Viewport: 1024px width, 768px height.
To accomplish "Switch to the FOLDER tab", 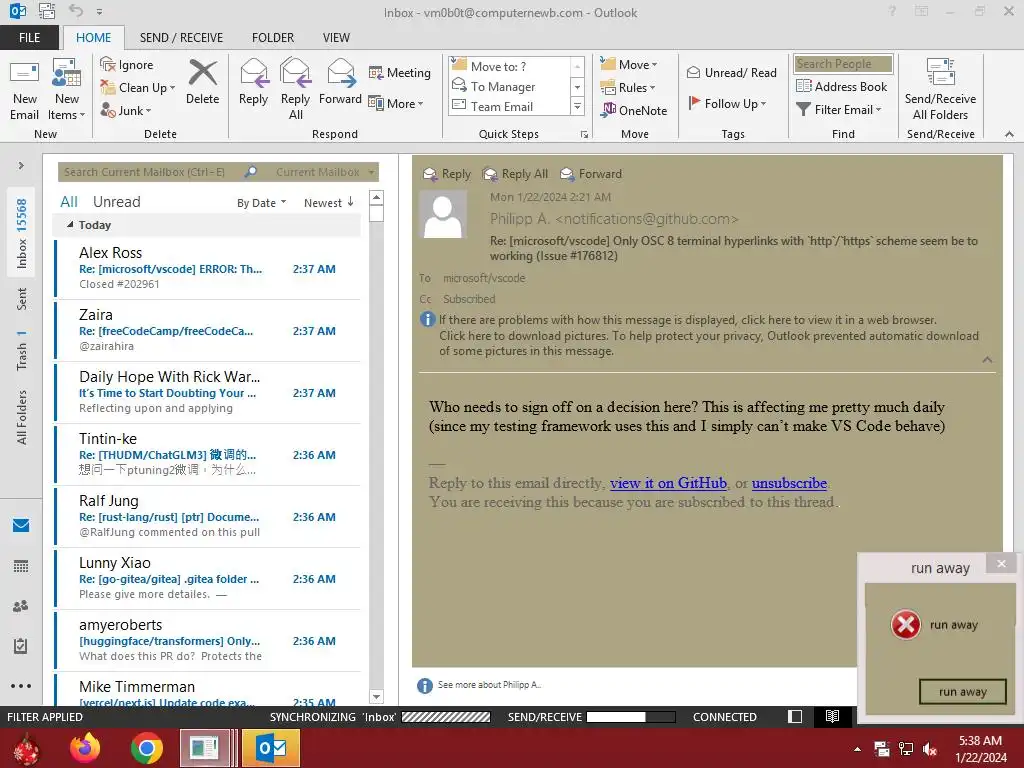I will pyautogui.click(x=272, y=37).
